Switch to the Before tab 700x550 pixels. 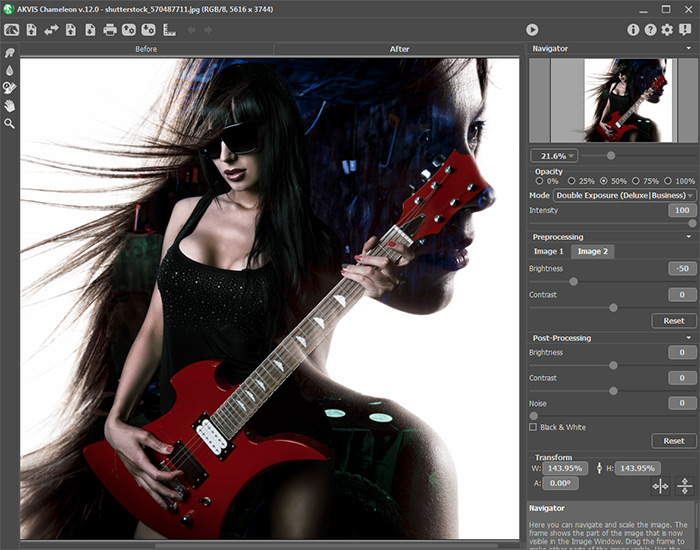[x=146, y=48]
